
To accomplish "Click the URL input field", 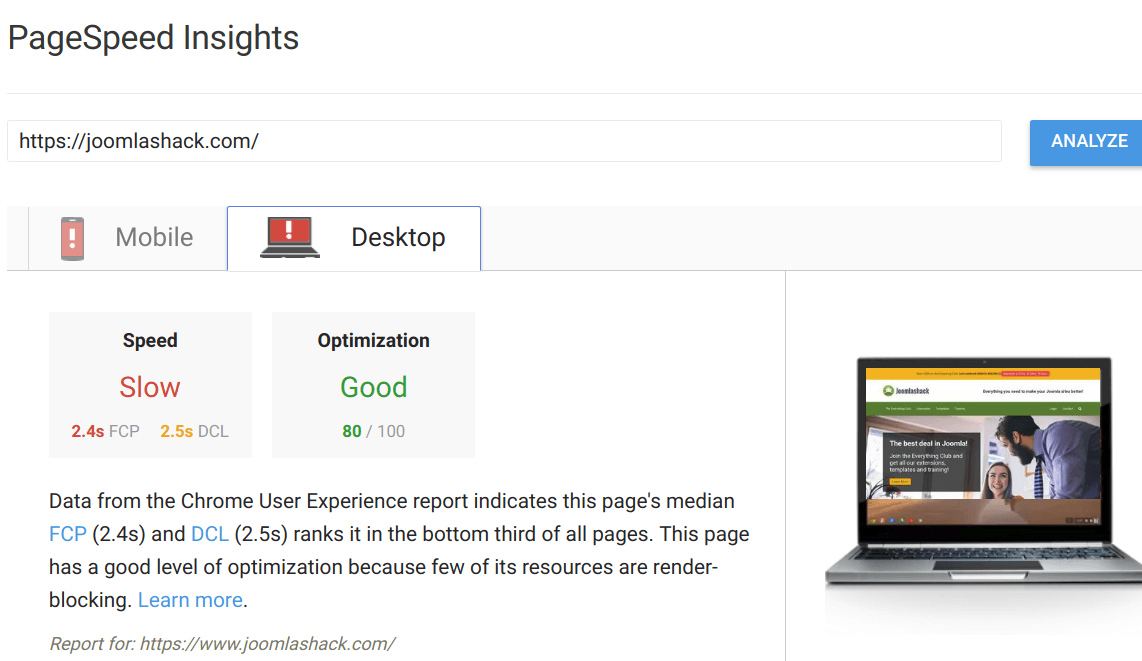I will click(504, 141).
